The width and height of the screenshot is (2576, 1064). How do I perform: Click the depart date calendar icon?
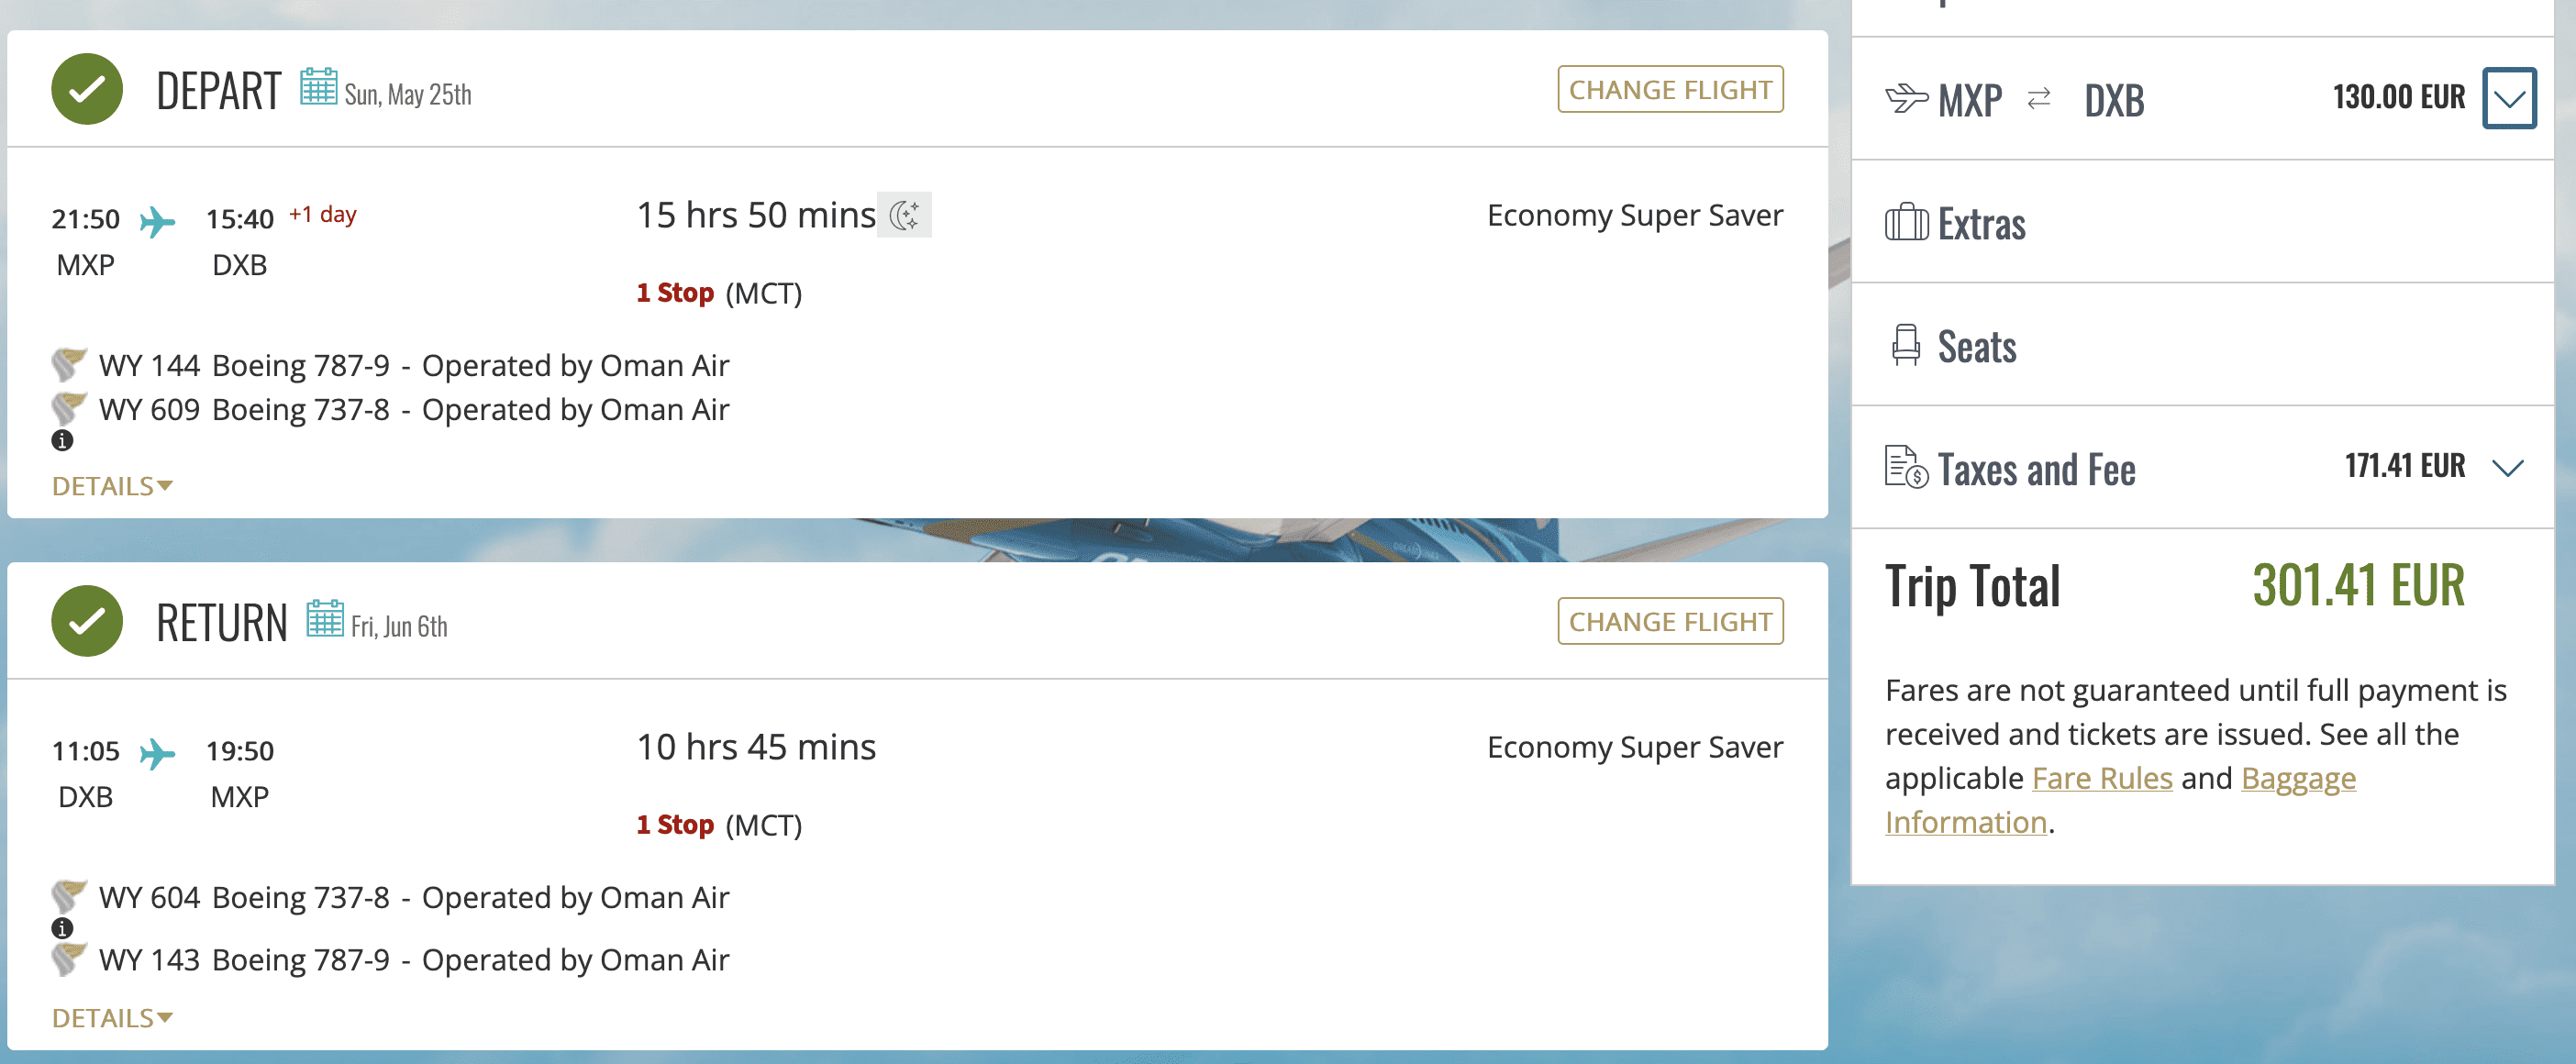[x=318, y=87]
